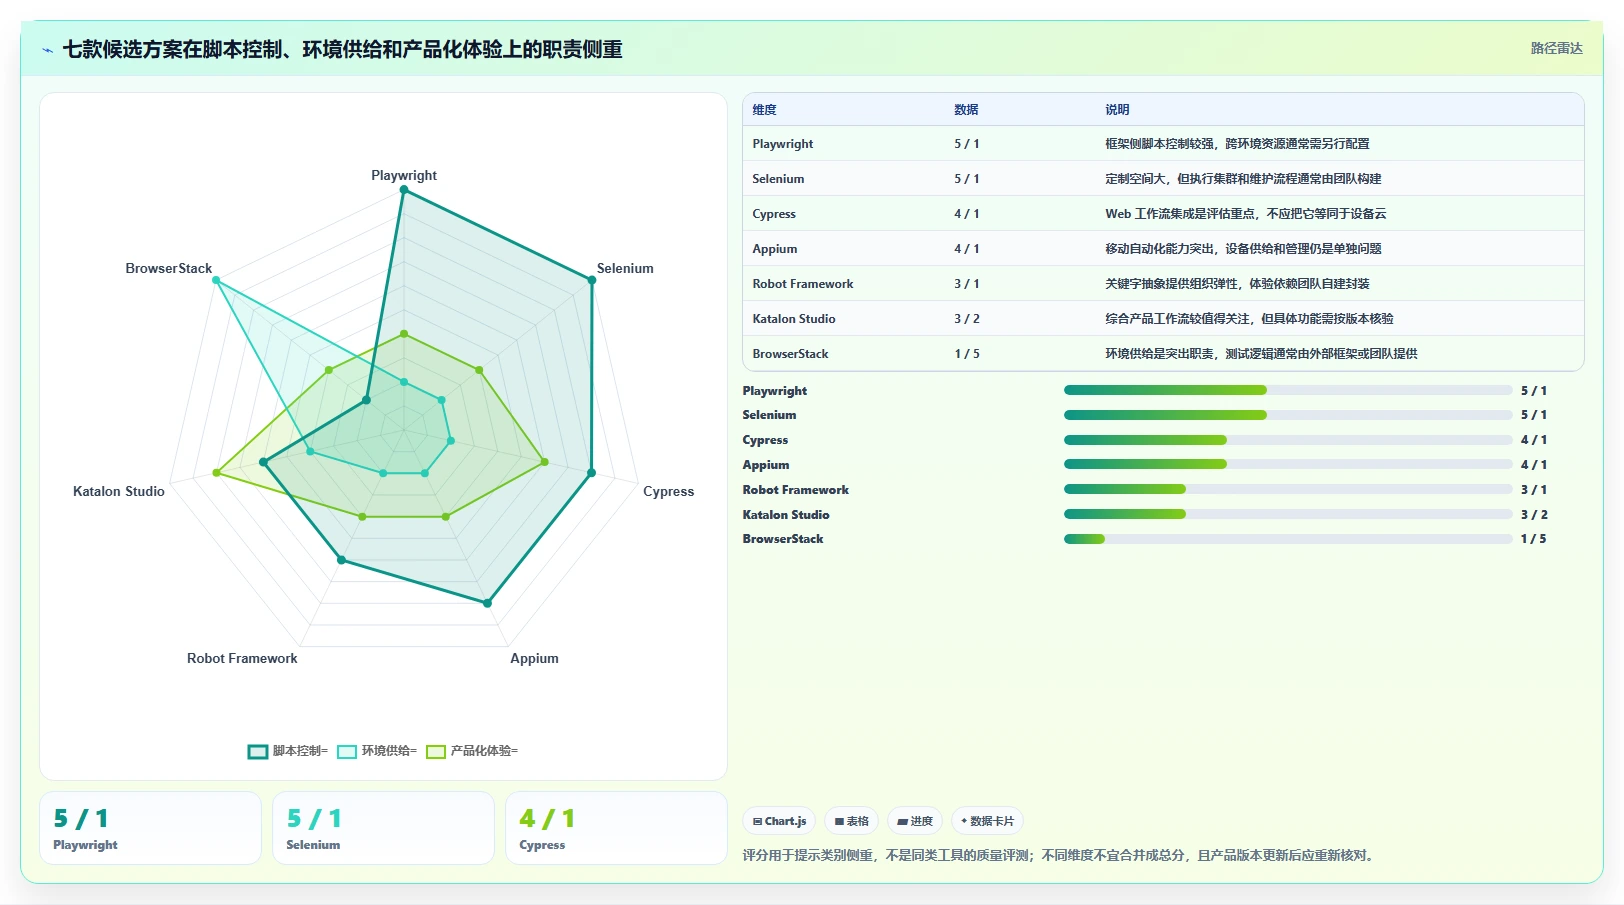The width and height of the screenshot is (1624, 905).
Task: Click the green data point near Katalon Studio axis
Action: click(216, 473)
